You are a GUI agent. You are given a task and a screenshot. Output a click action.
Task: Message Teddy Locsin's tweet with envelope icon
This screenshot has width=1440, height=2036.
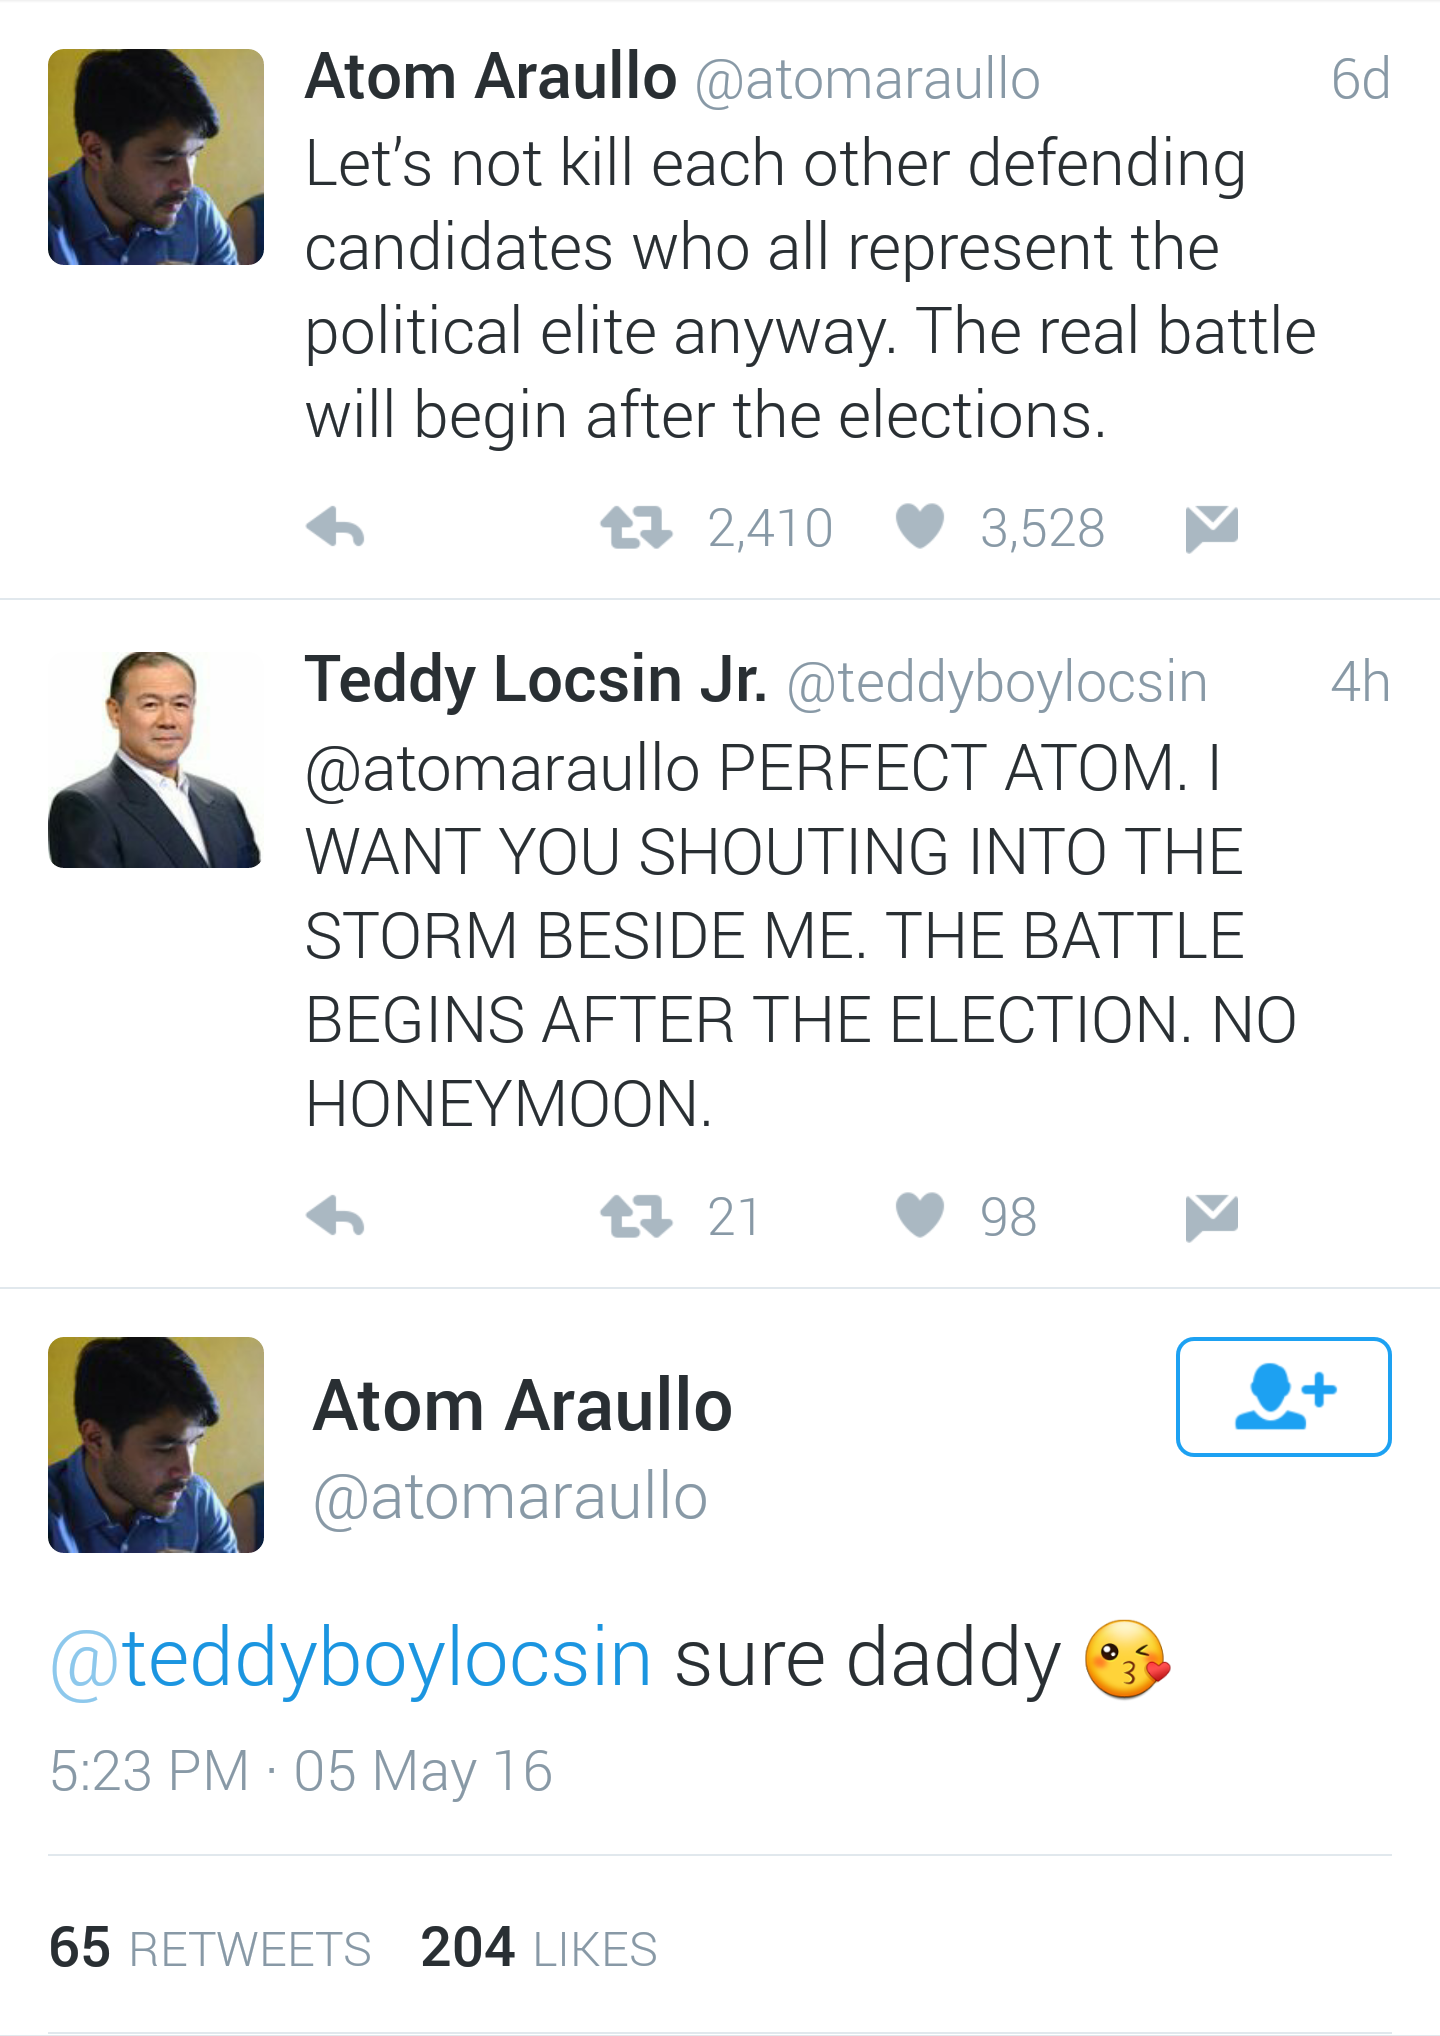[1211, 1216]
